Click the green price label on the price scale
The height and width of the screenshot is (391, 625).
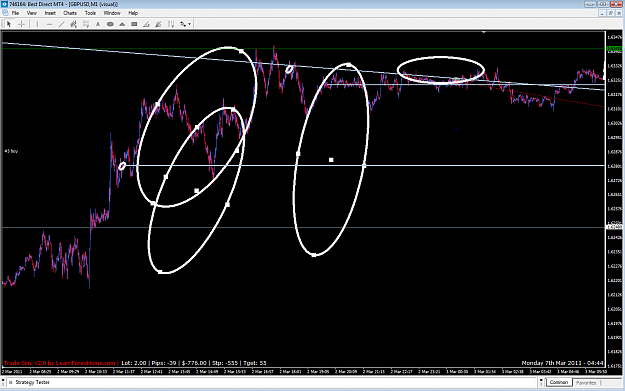click(x=614, y=49)
